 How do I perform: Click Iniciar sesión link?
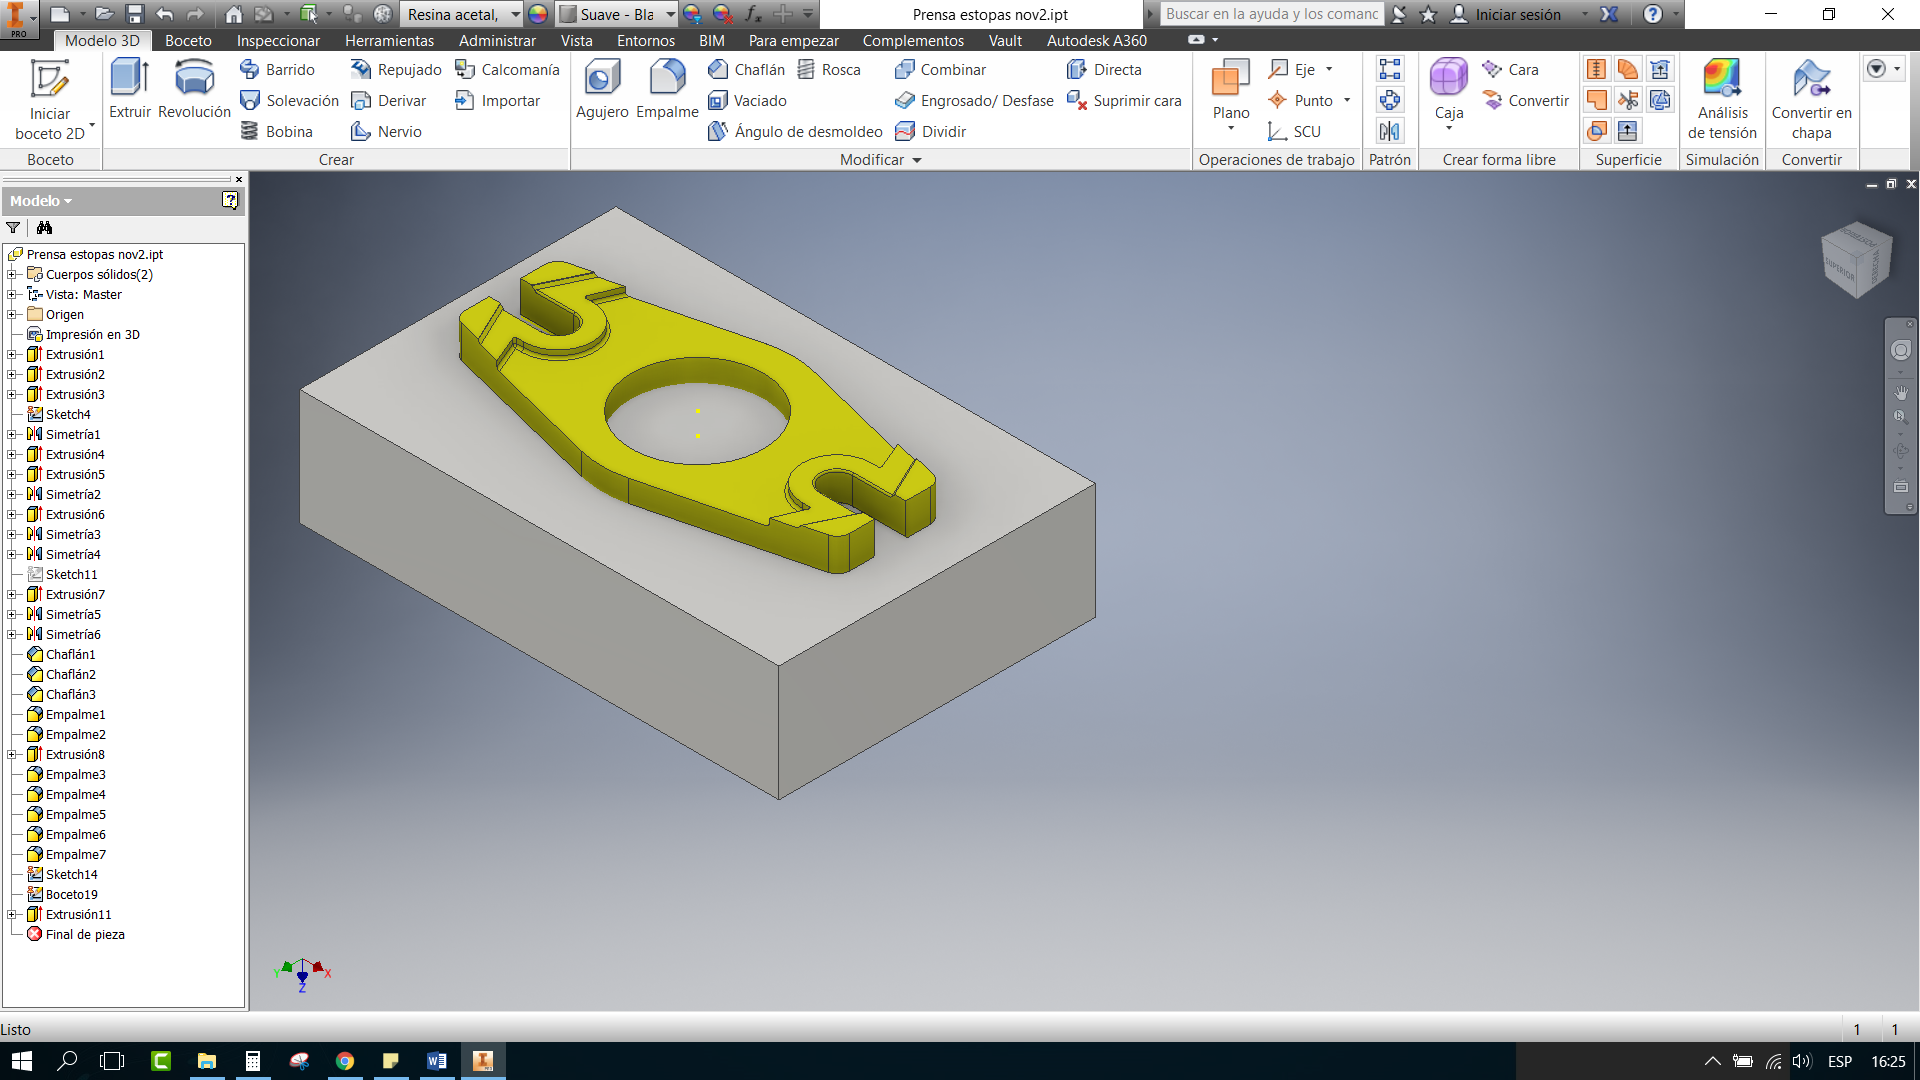1517,15
